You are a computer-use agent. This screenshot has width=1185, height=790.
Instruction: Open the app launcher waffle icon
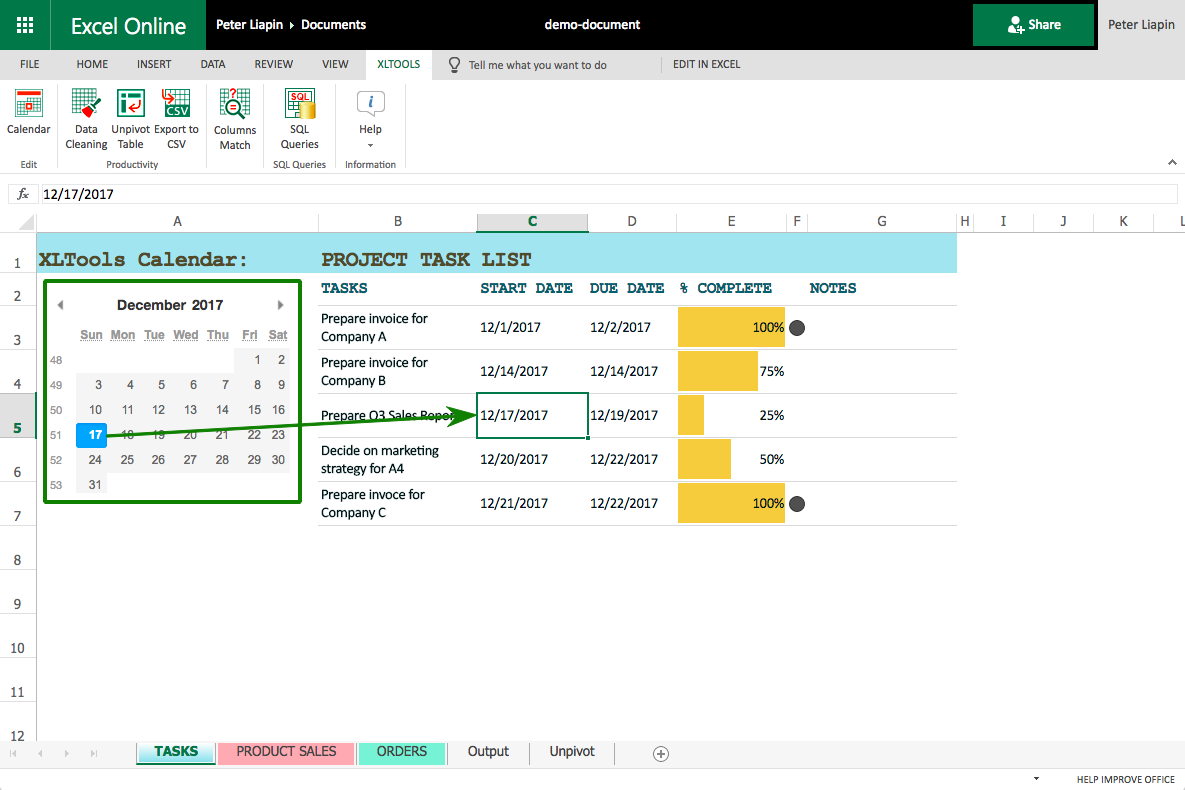point(25,25)
